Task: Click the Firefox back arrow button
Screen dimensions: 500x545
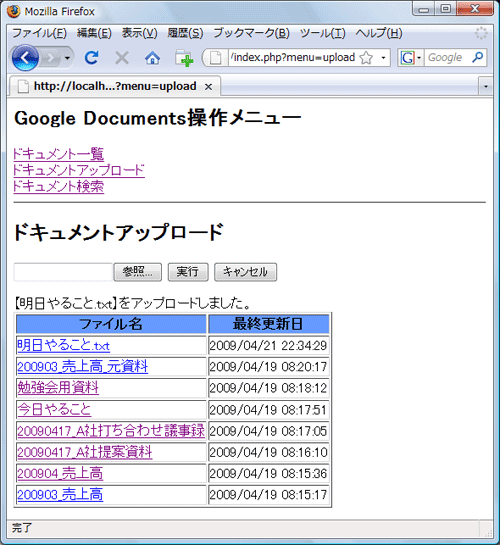Action: click(25, 58)
